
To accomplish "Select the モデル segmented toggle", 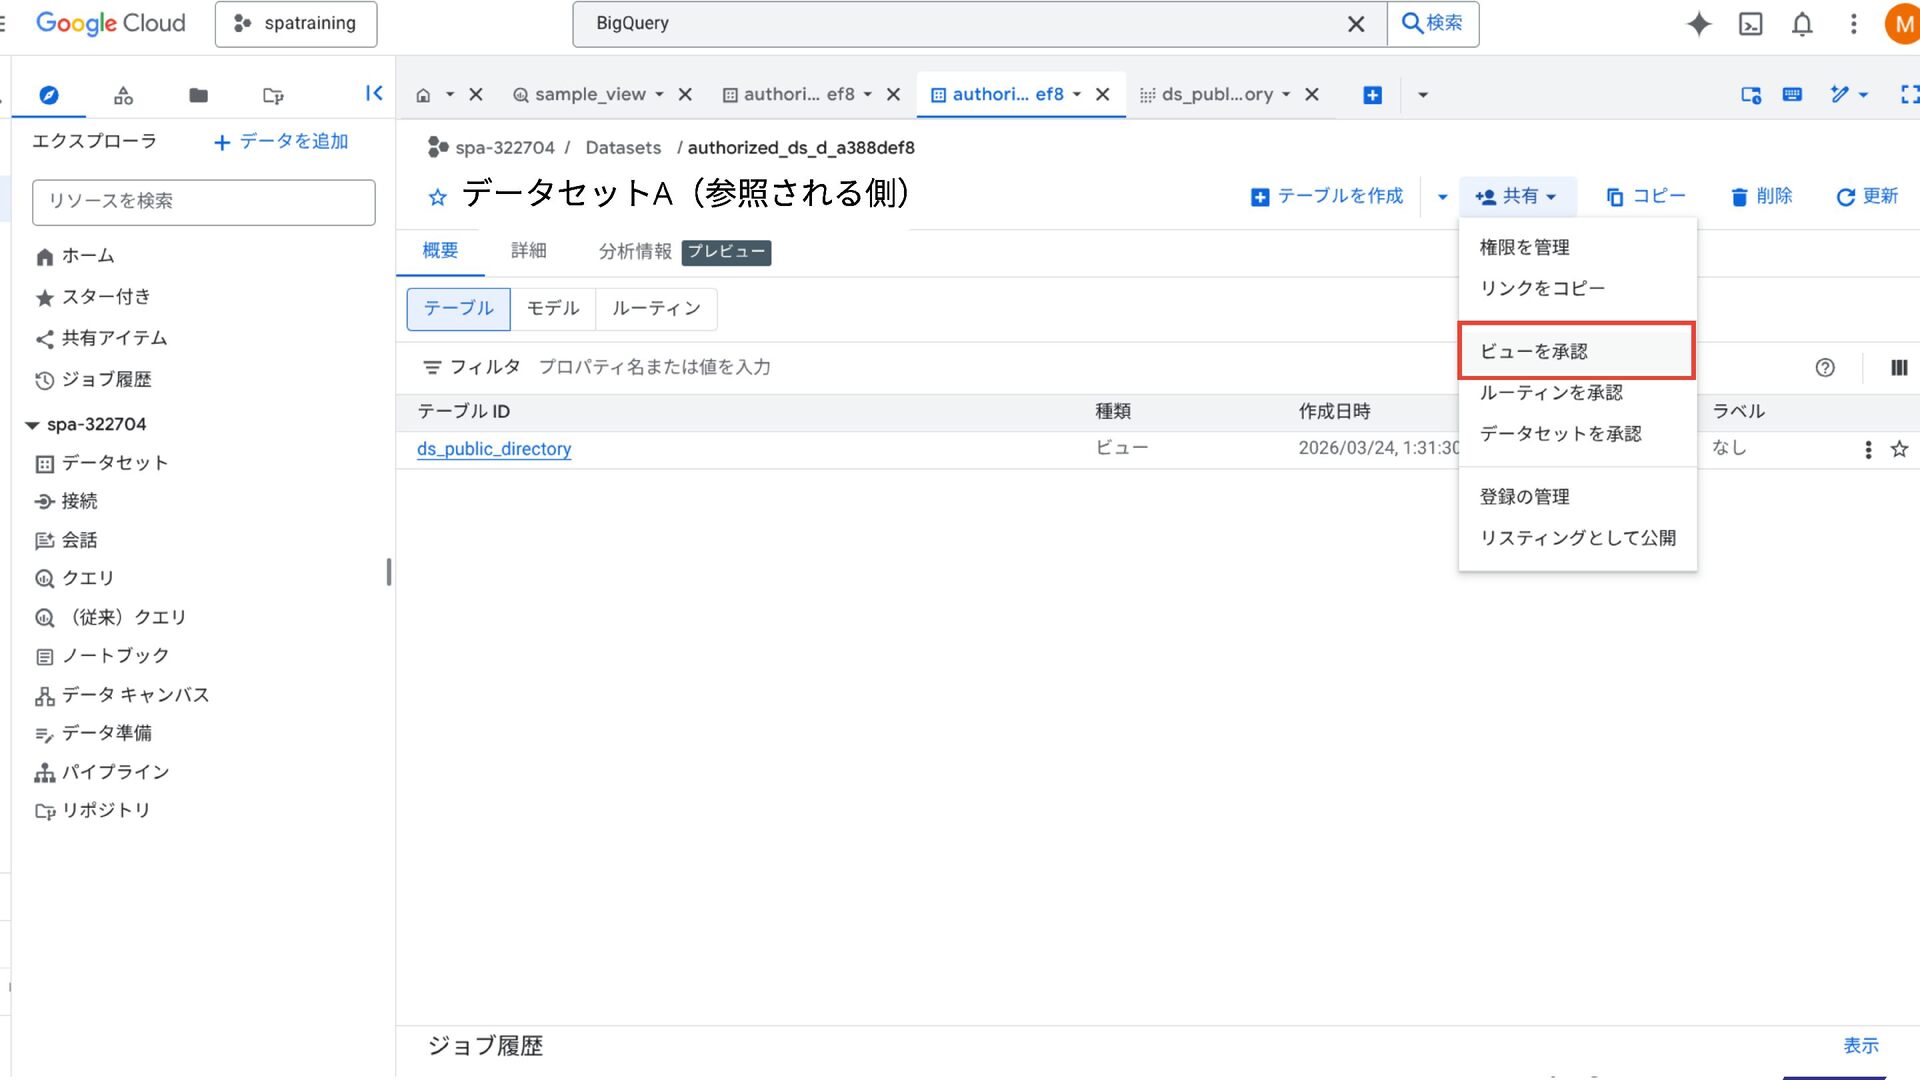I will coord(553,309).
